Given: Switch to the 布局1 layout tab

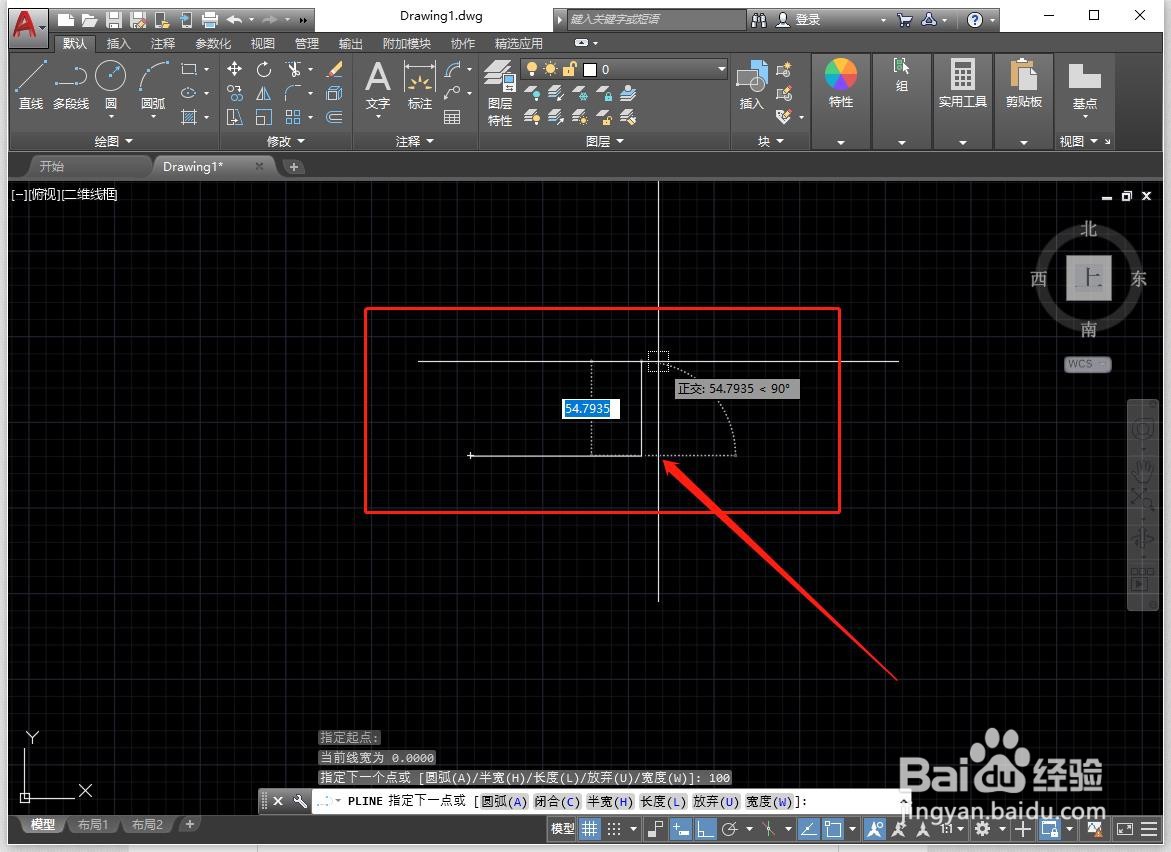Looking at the screenshot, I should click(93, 824).
